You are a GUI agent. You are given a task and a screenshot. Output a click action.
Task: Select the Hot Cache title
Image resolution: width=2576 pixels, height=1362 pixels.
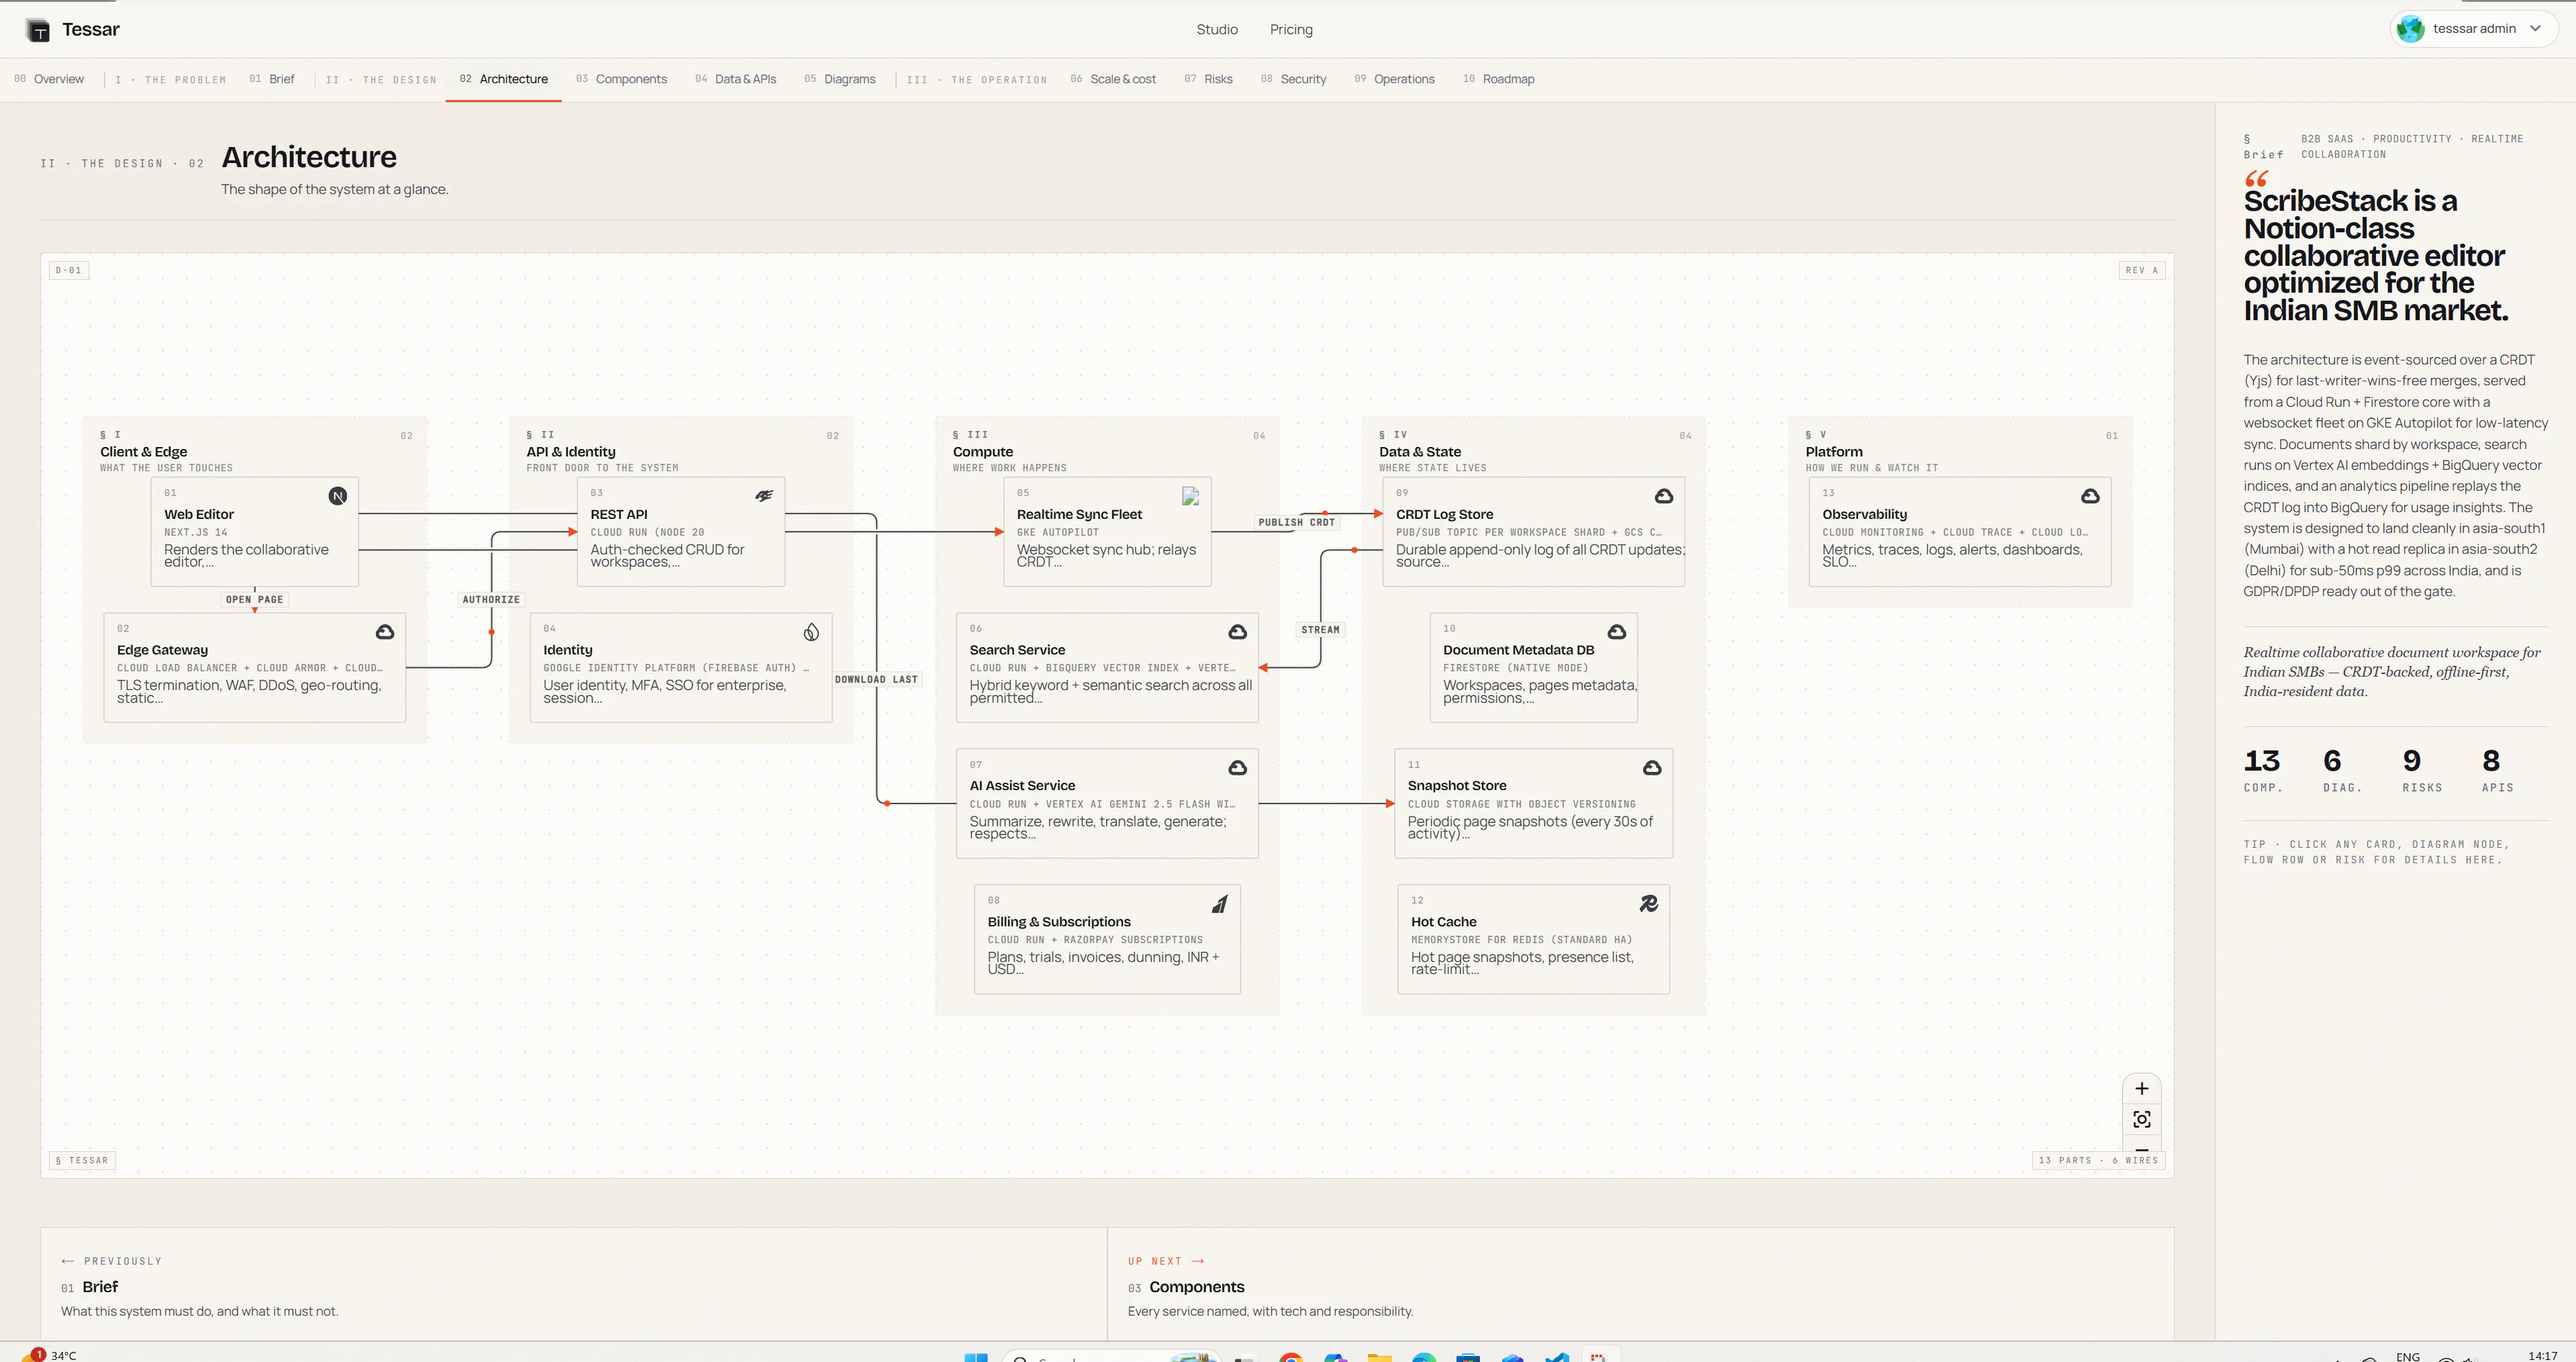pos(1443,922)
